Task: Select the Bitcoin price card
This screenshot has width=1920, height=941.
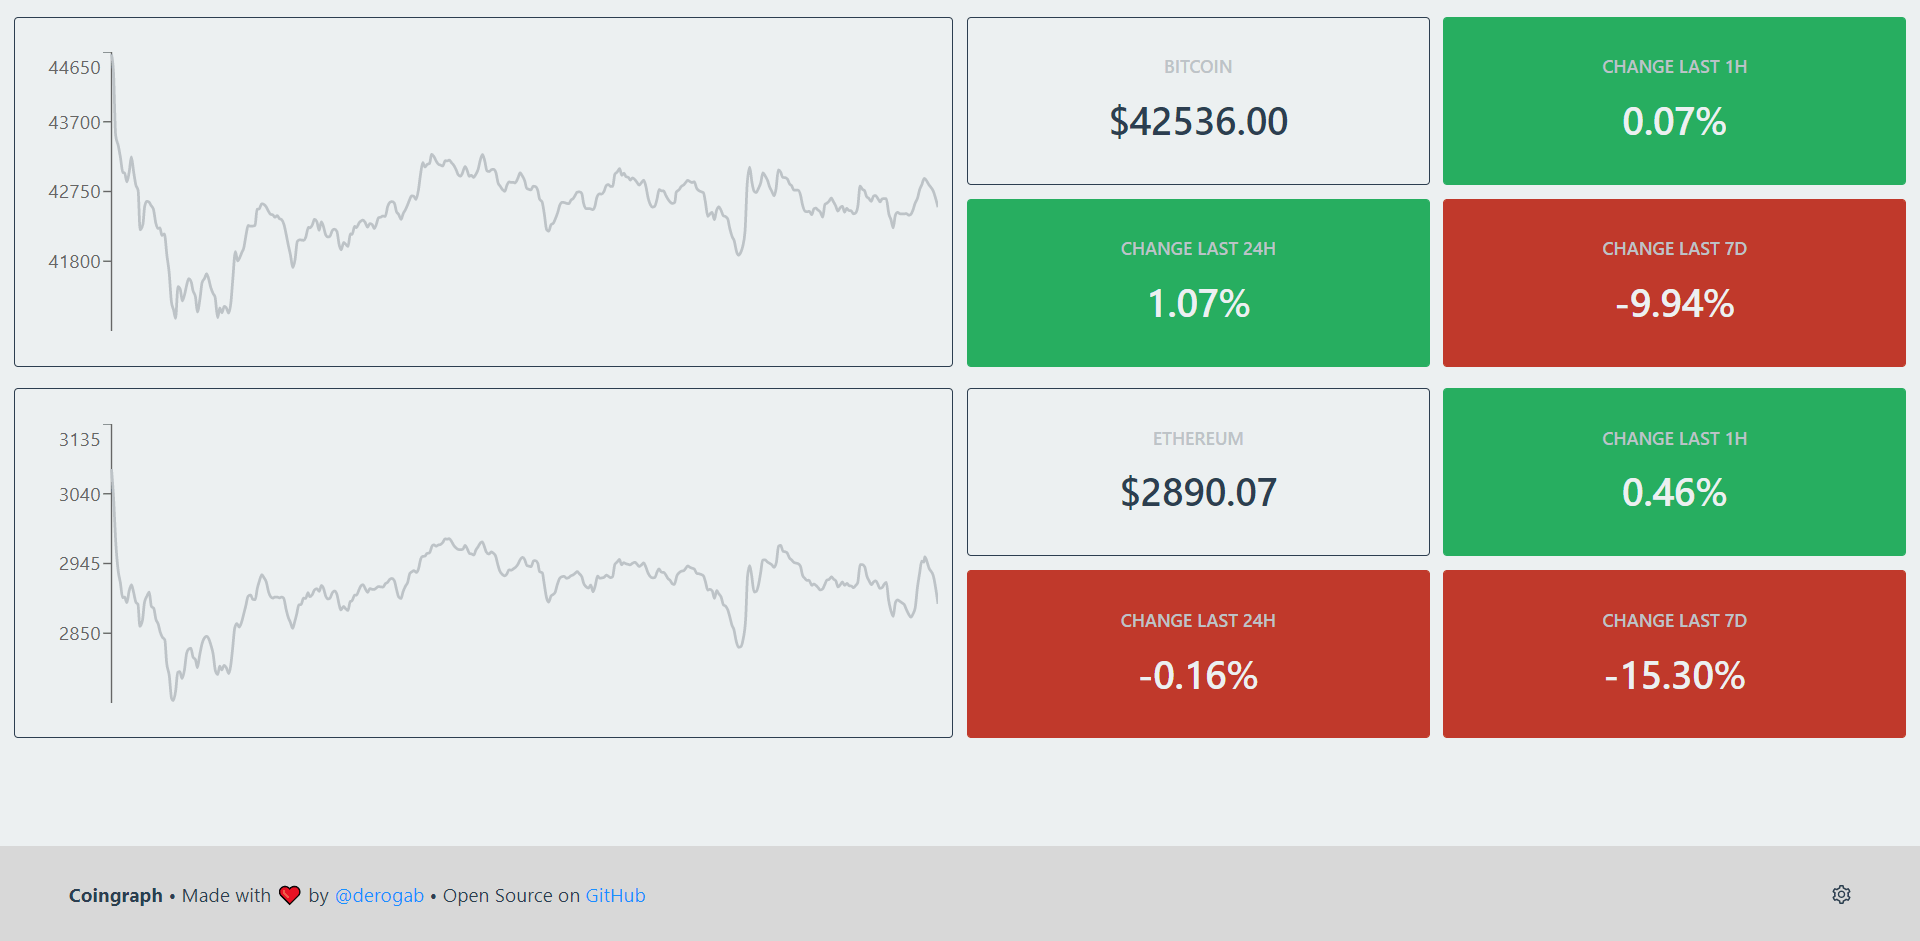Action: (x=1198, y=101)
